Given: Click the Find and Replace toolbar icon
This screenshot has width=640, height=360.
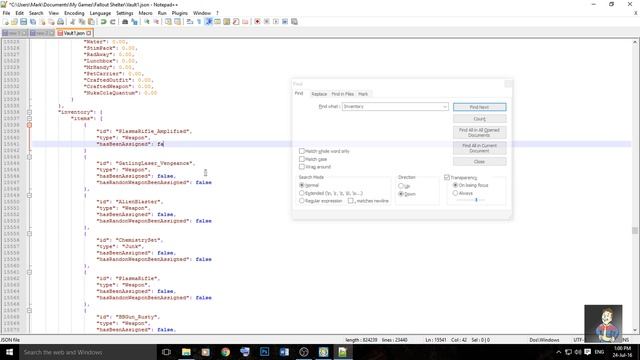Looking at the screenshot, I should (134, 22).
